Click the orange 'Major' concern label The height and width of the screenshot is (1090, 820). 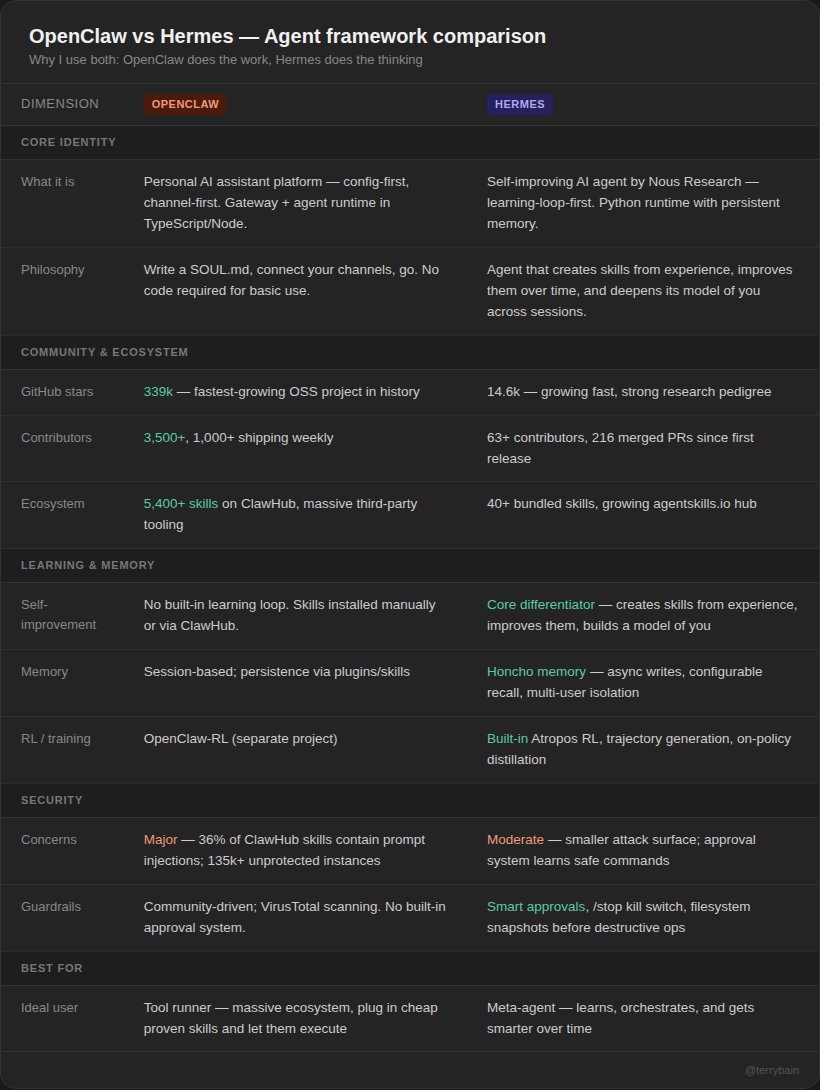pos(160,840)
